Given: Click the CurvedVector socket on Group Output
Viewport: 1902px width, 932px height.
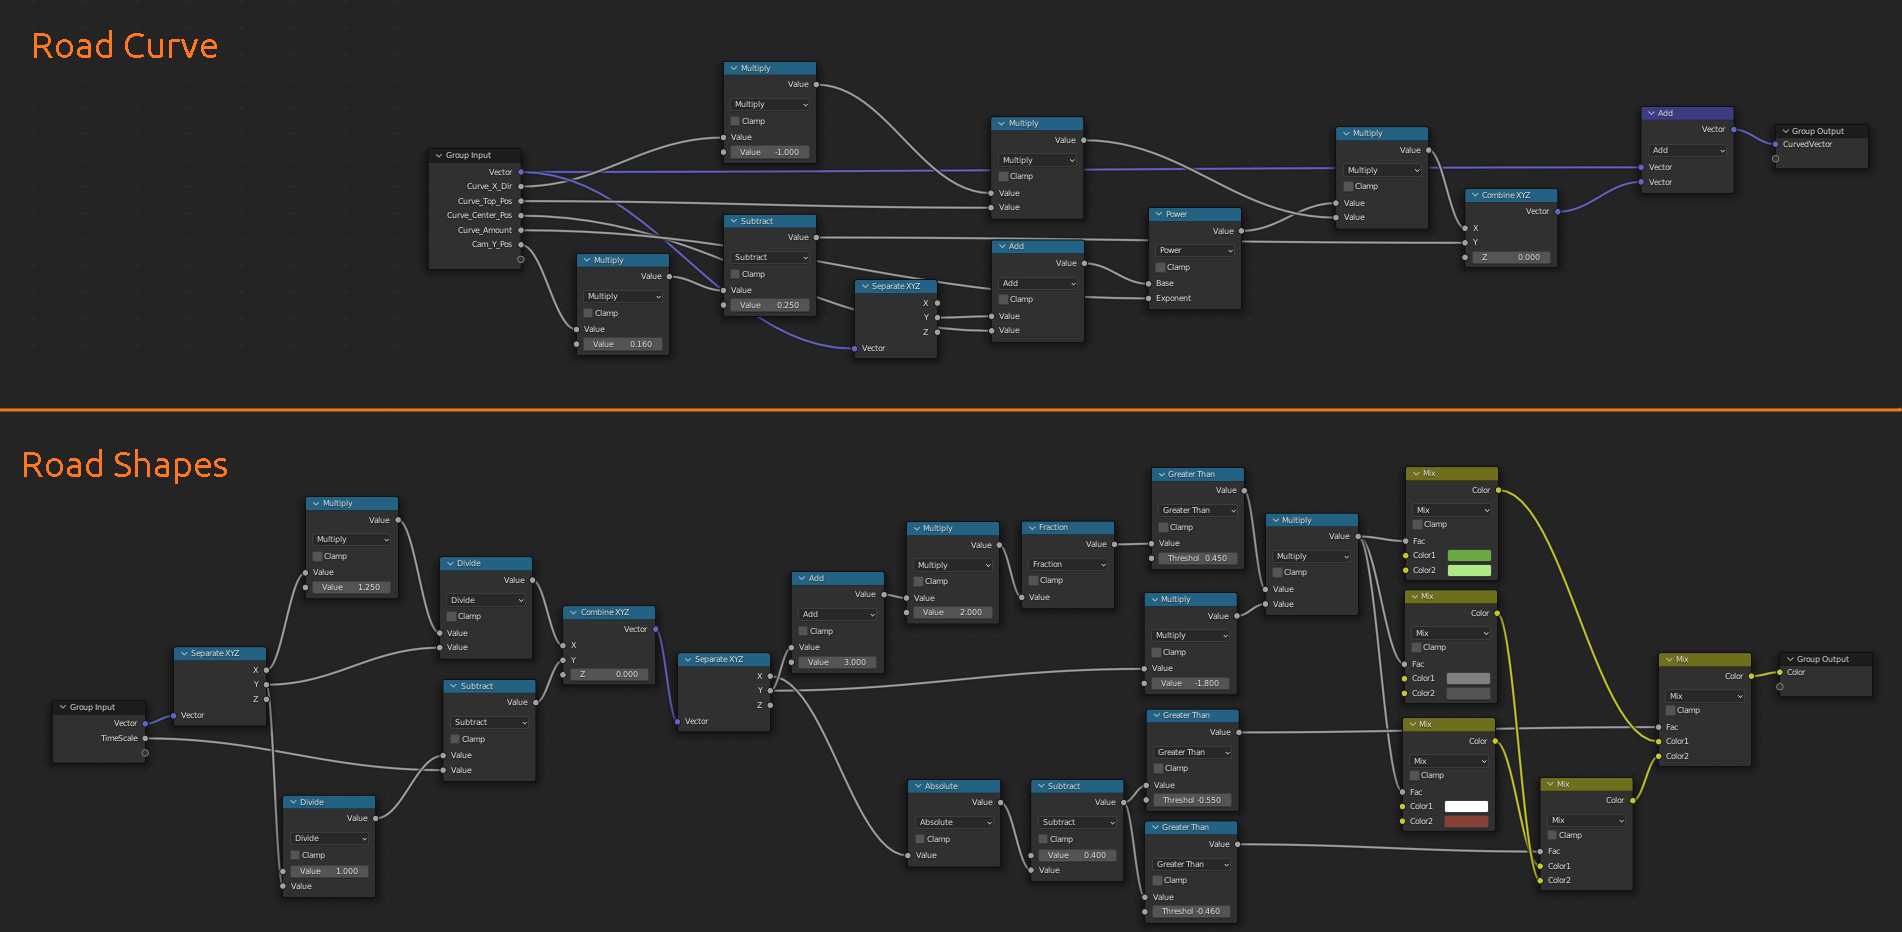Looking at the screenshot, I should click(x=1777, y=144).
